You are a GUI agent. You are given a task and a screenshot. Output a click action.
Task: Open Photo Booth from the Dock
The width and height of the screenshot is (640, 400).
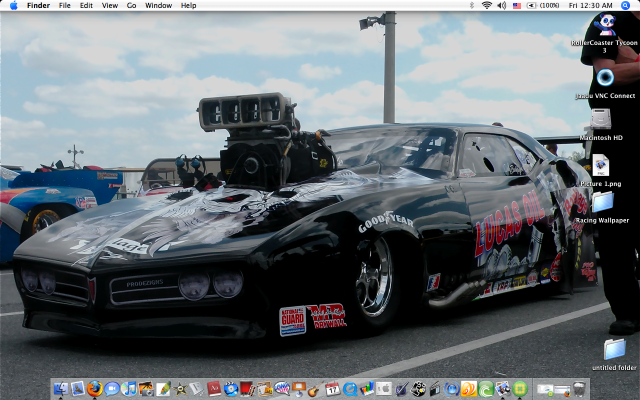[x=248, y=389]
